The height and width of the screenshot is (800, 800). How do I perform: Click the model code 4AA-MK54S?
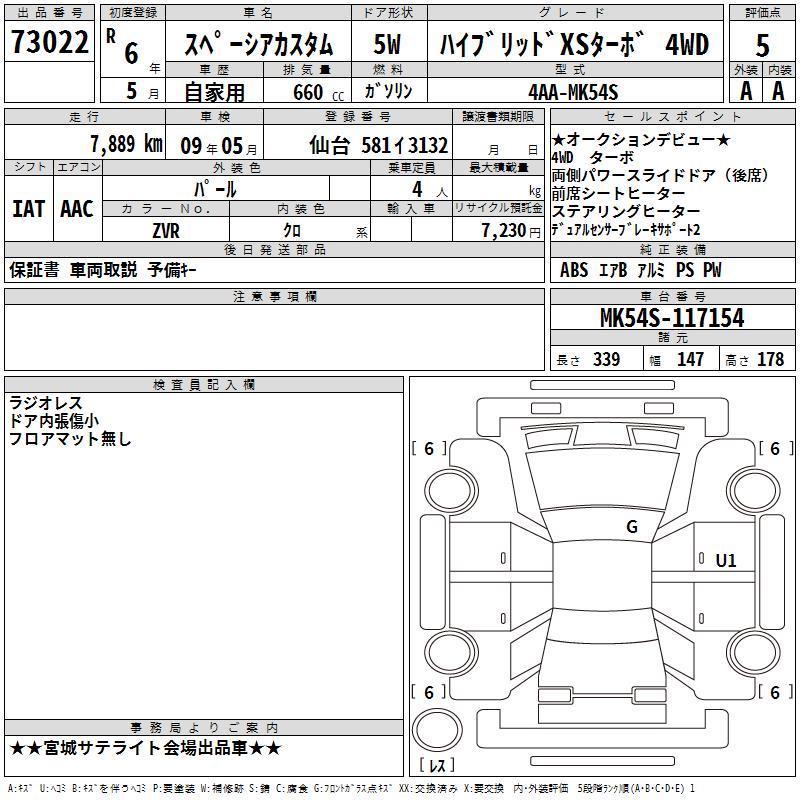pos(573,92)
